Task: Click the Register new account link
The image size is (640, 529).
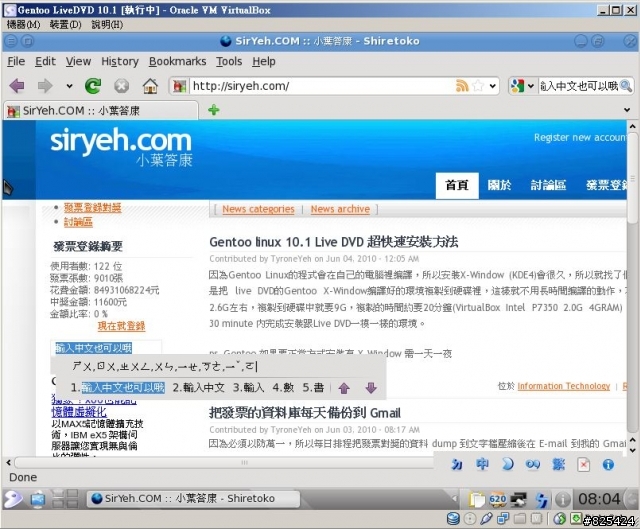Action: 580,138
